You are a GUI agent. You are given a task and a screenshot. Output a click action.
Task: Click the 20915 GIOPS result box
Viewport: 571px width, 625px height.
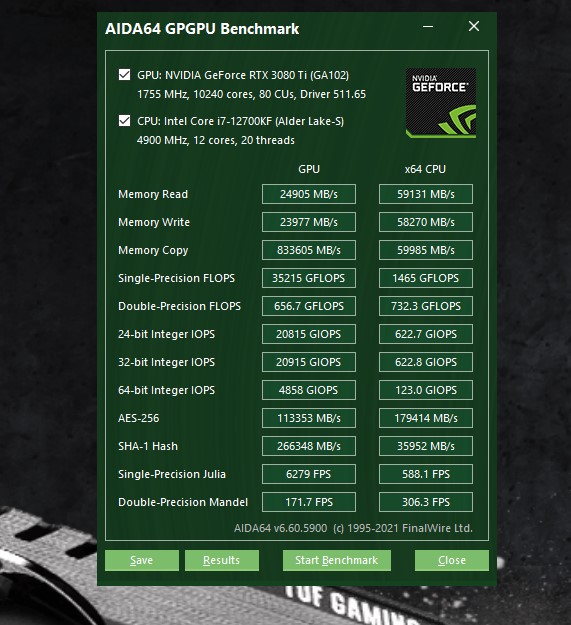coord(309,362)
